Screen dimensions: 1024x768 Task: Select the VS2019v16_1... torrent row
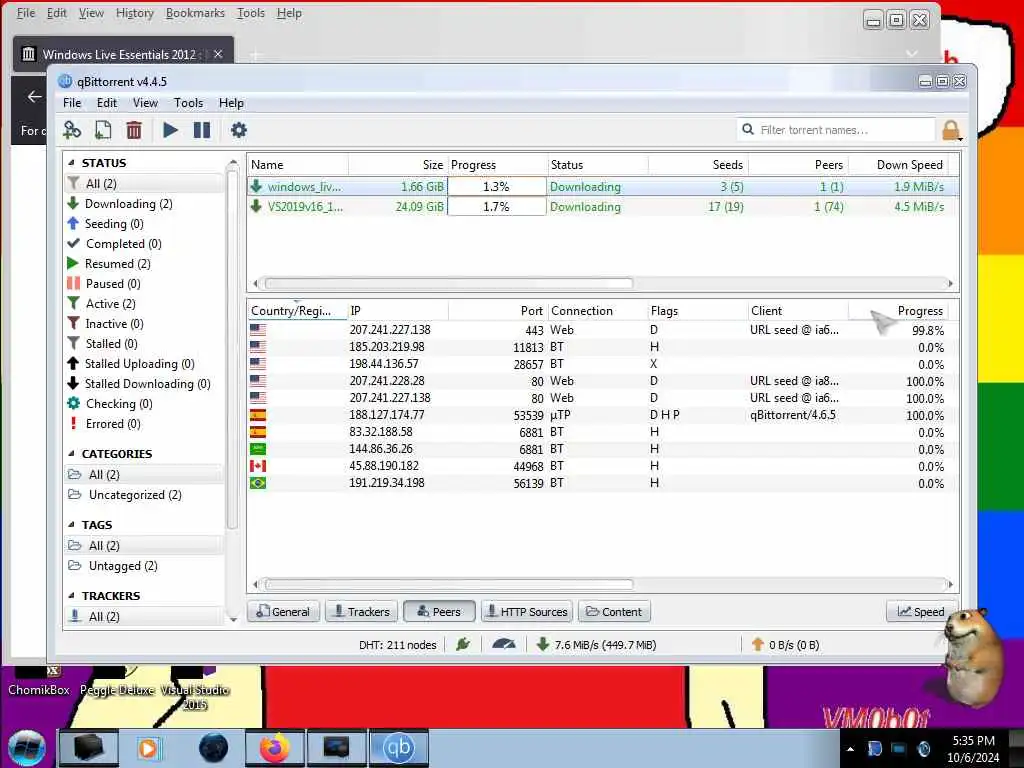coord(603,207)
